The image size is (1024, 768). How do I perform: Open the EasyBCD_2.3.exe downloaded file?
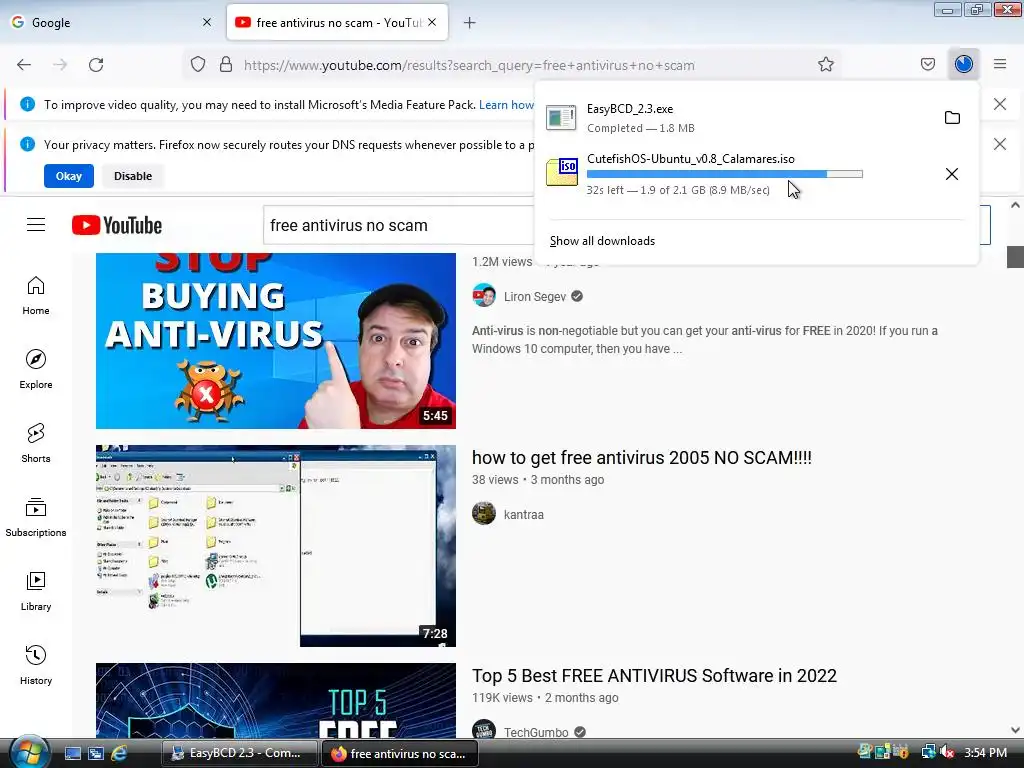tap(738, 118)
